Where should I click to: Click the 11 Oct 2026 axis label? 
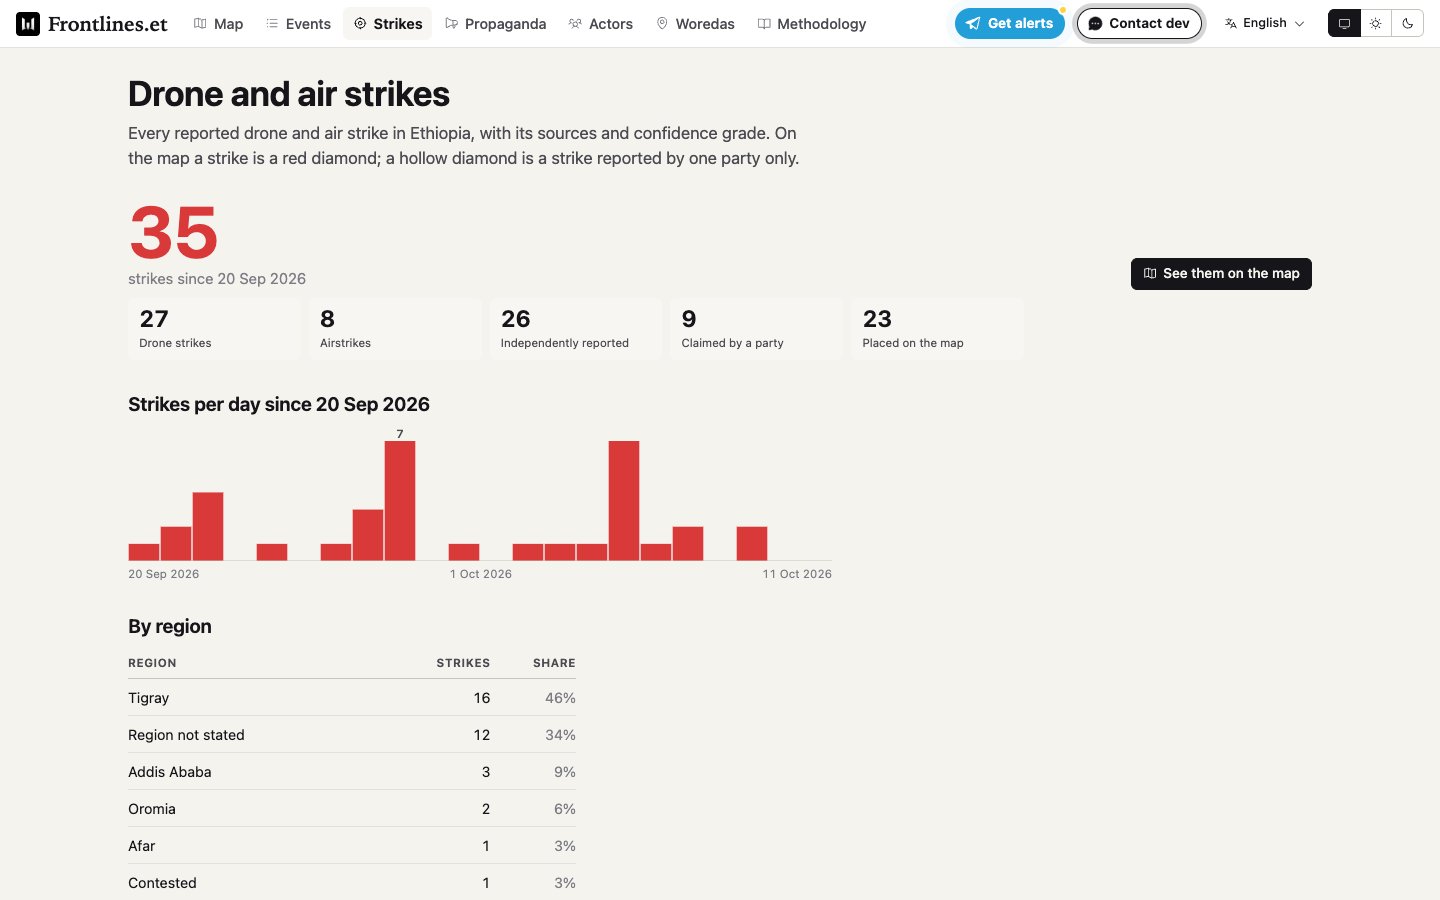click(797, 574)
